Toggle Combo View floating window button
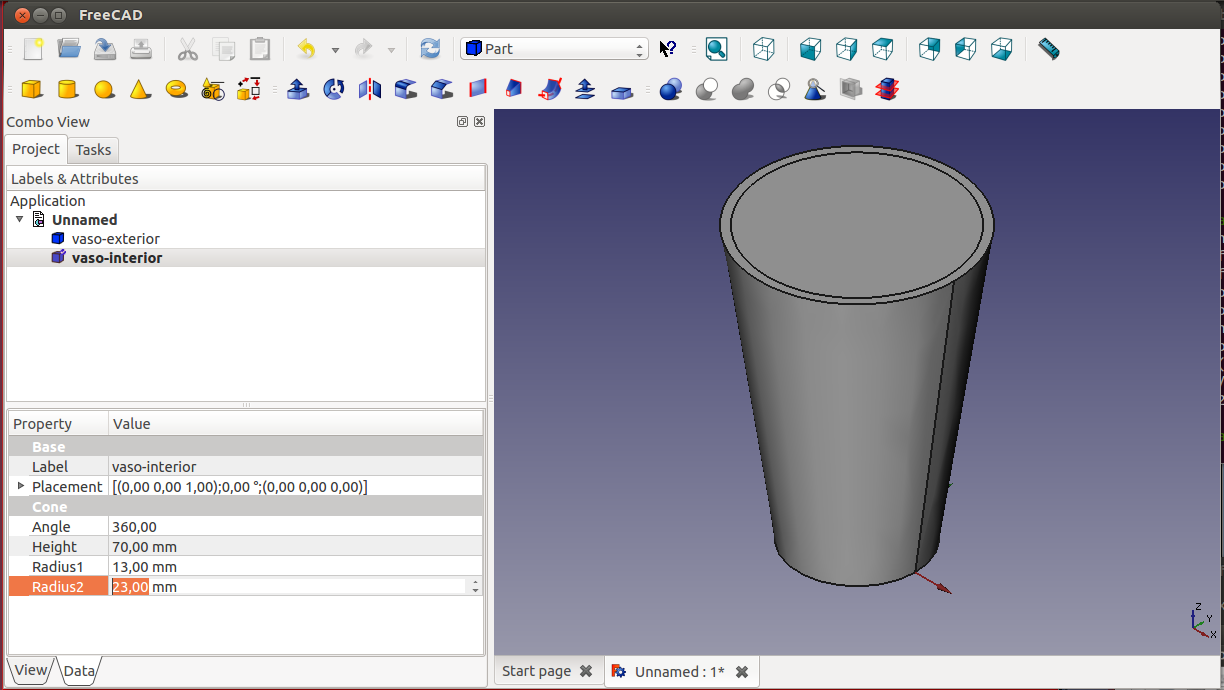1224x690 pixels. coord(462,121)
